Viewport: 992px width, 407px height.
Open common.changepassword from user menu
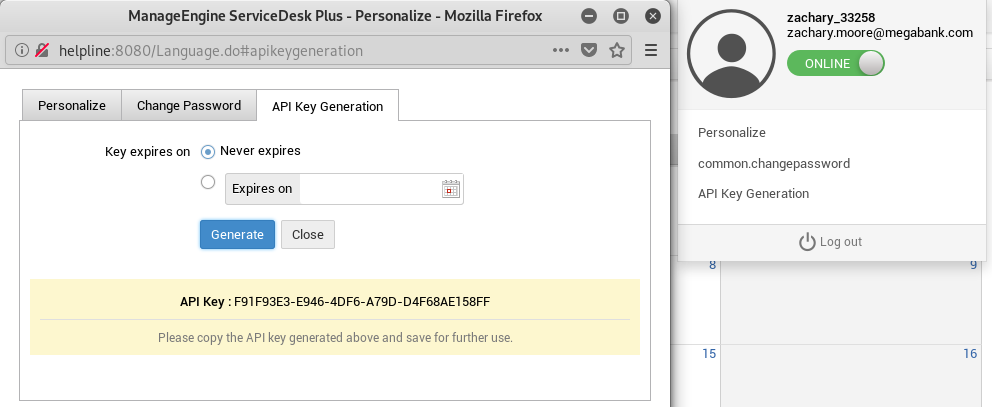tap(773, 163)
